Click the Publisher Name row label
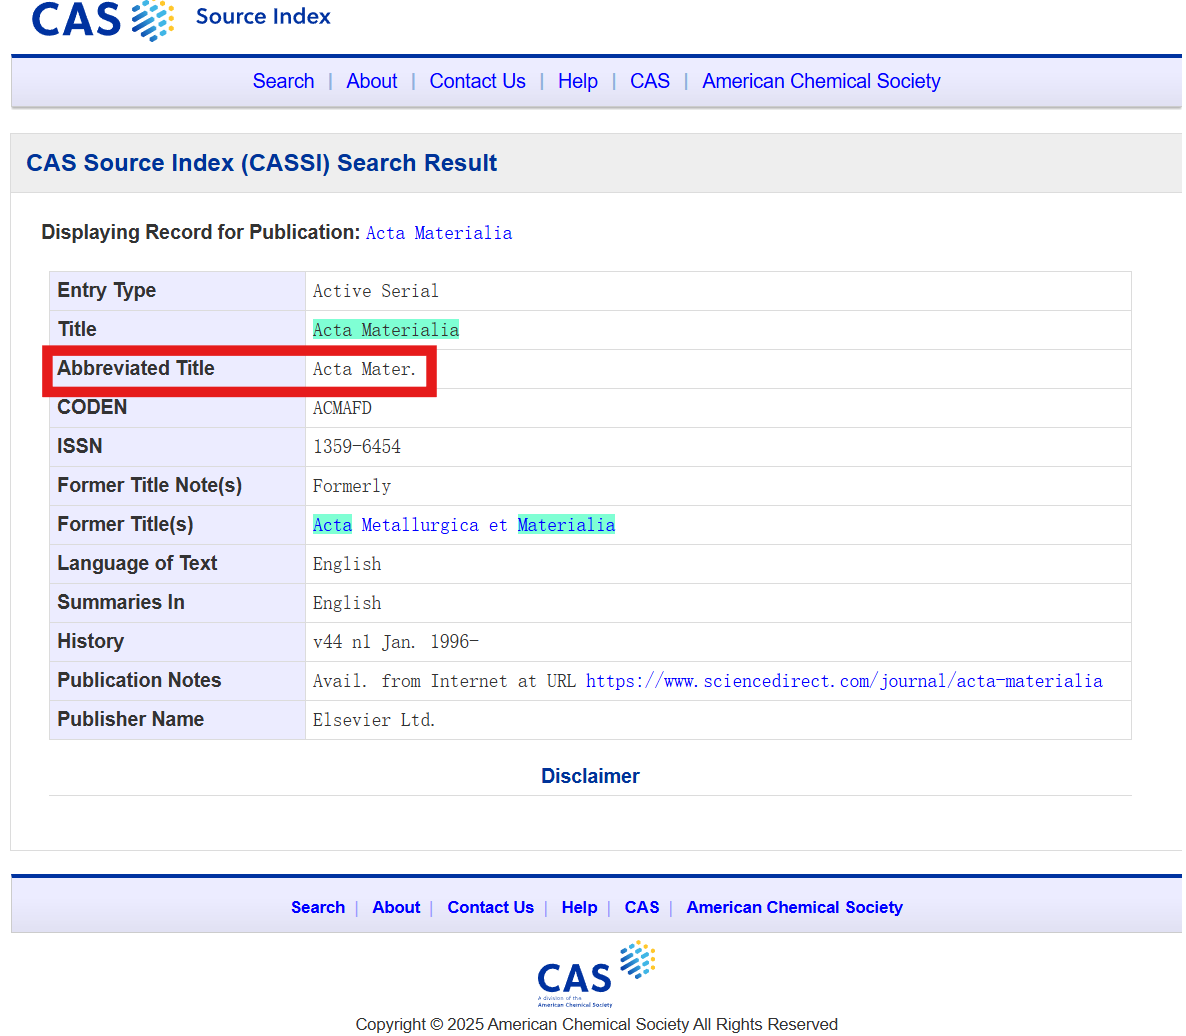 [131, 719]
